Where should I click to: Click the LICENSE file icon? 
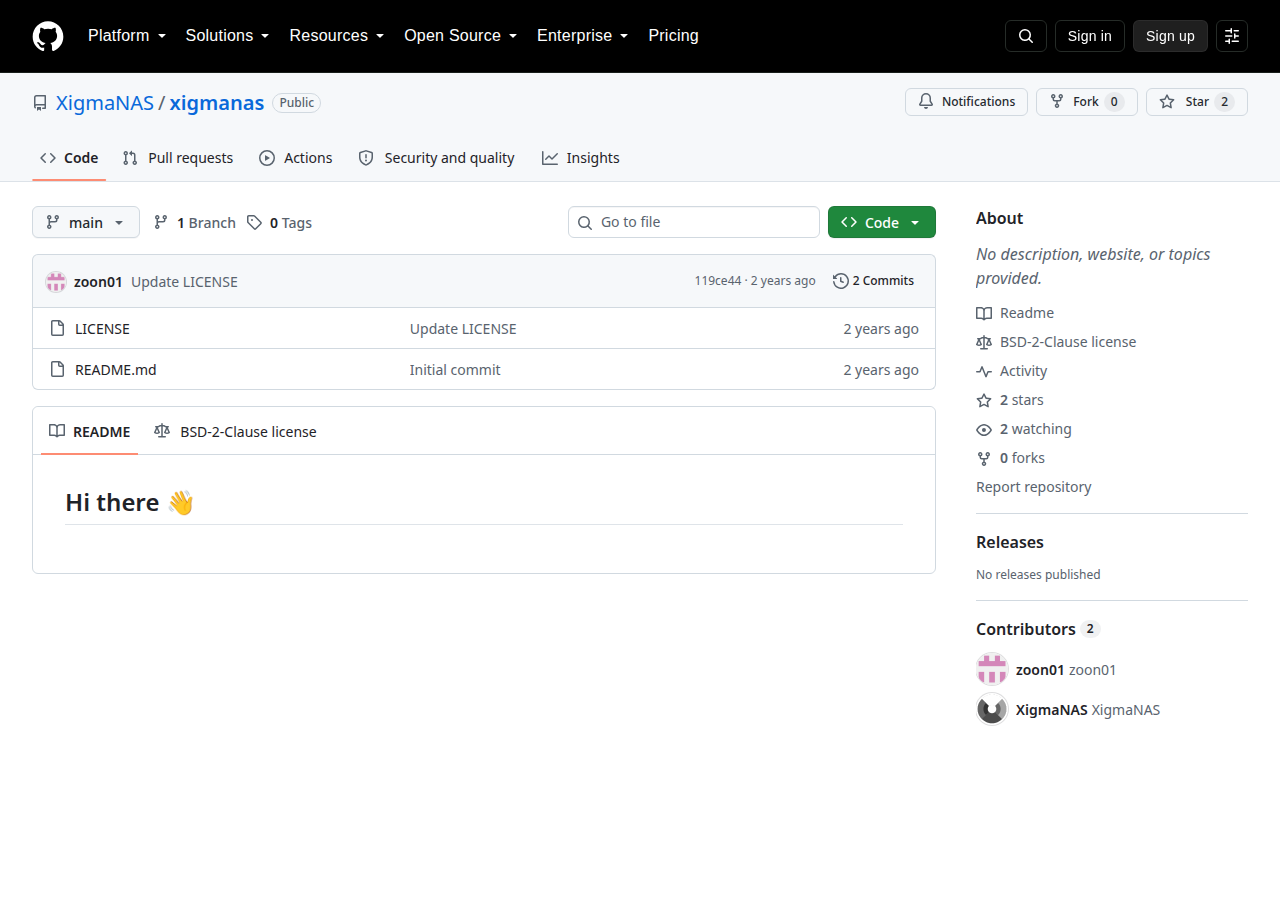(57, 329)
